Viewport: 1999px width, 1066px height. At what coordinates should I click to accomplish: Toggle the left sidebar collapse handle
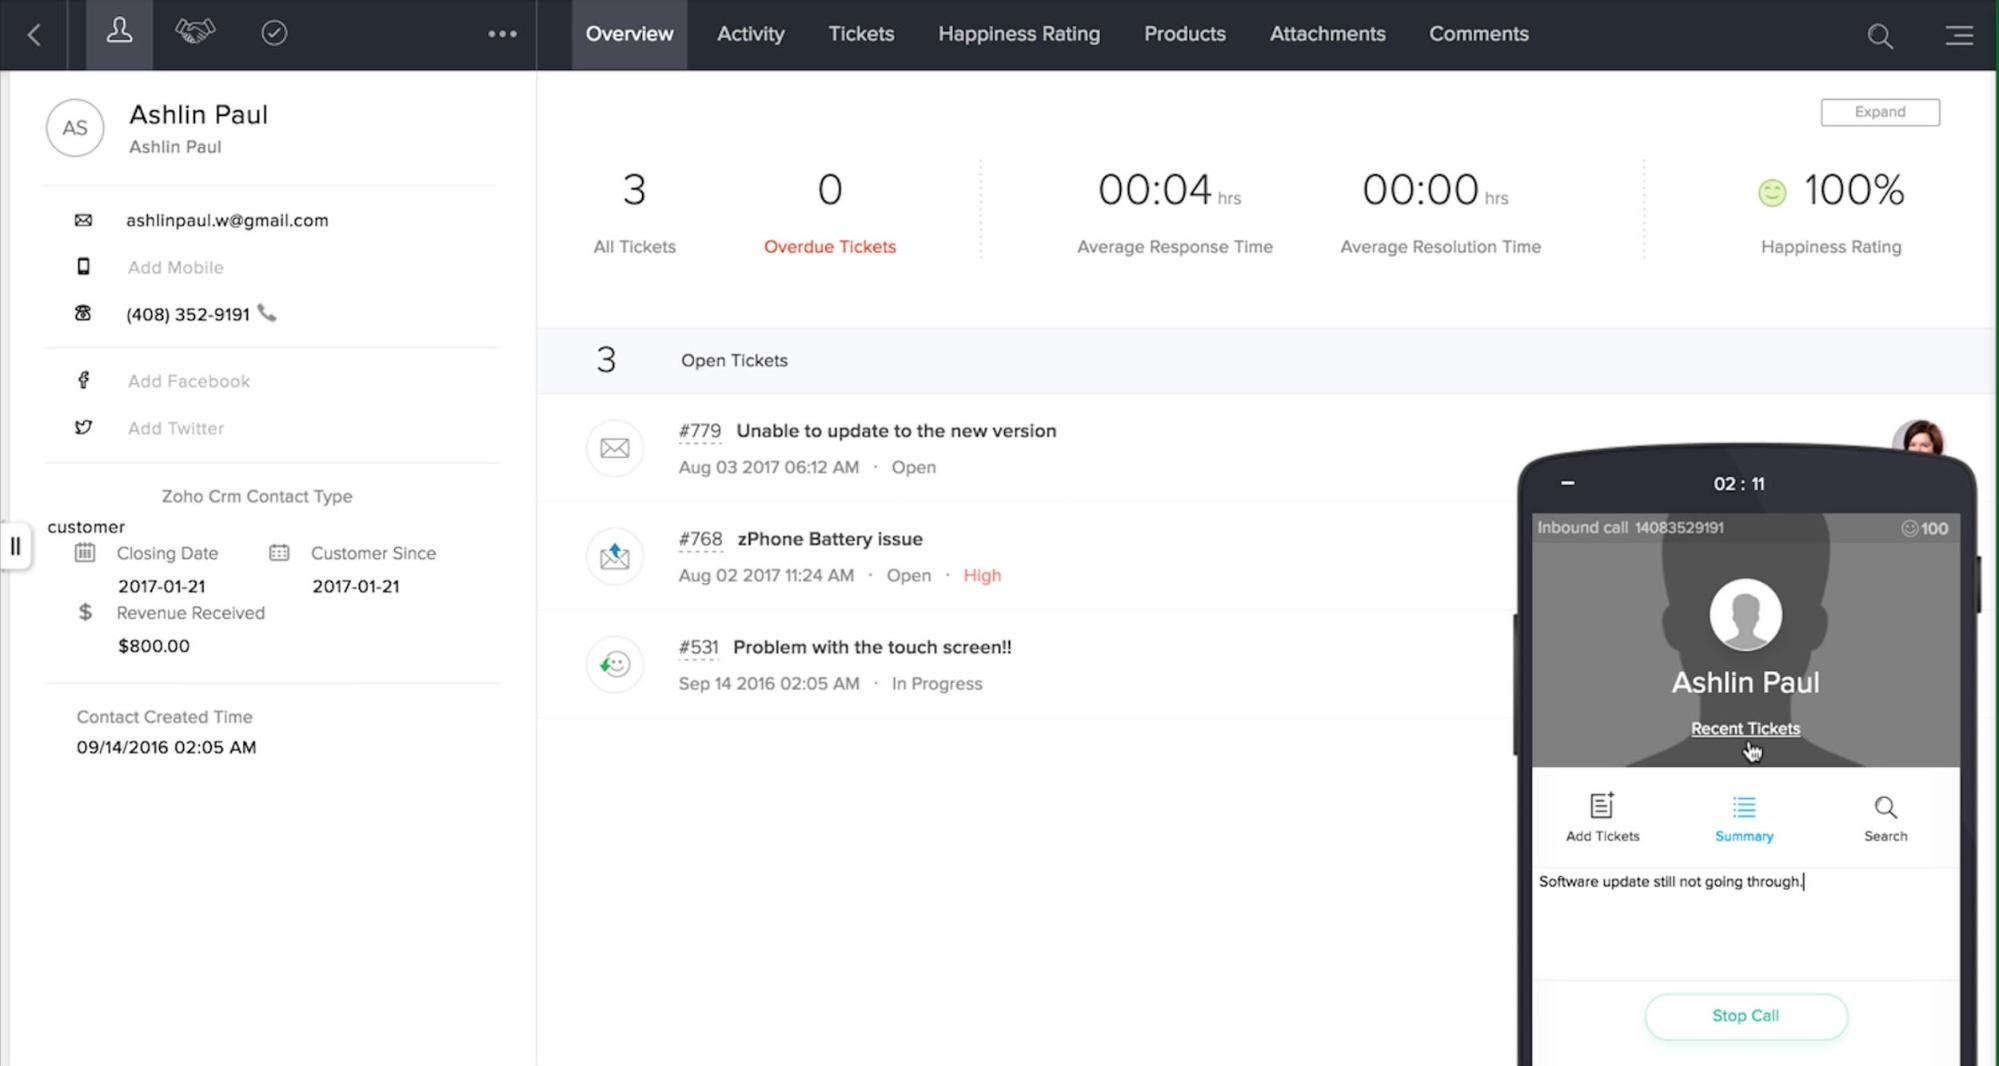[15, 546]
